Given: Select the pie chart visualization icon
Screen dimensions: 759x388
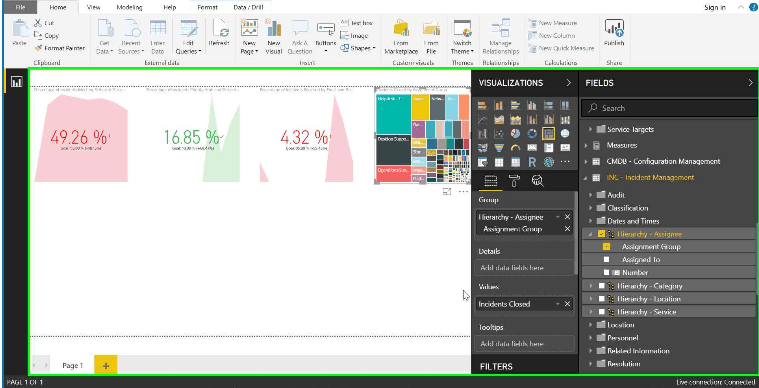Looking at the screenshot, I should (515, 134).
